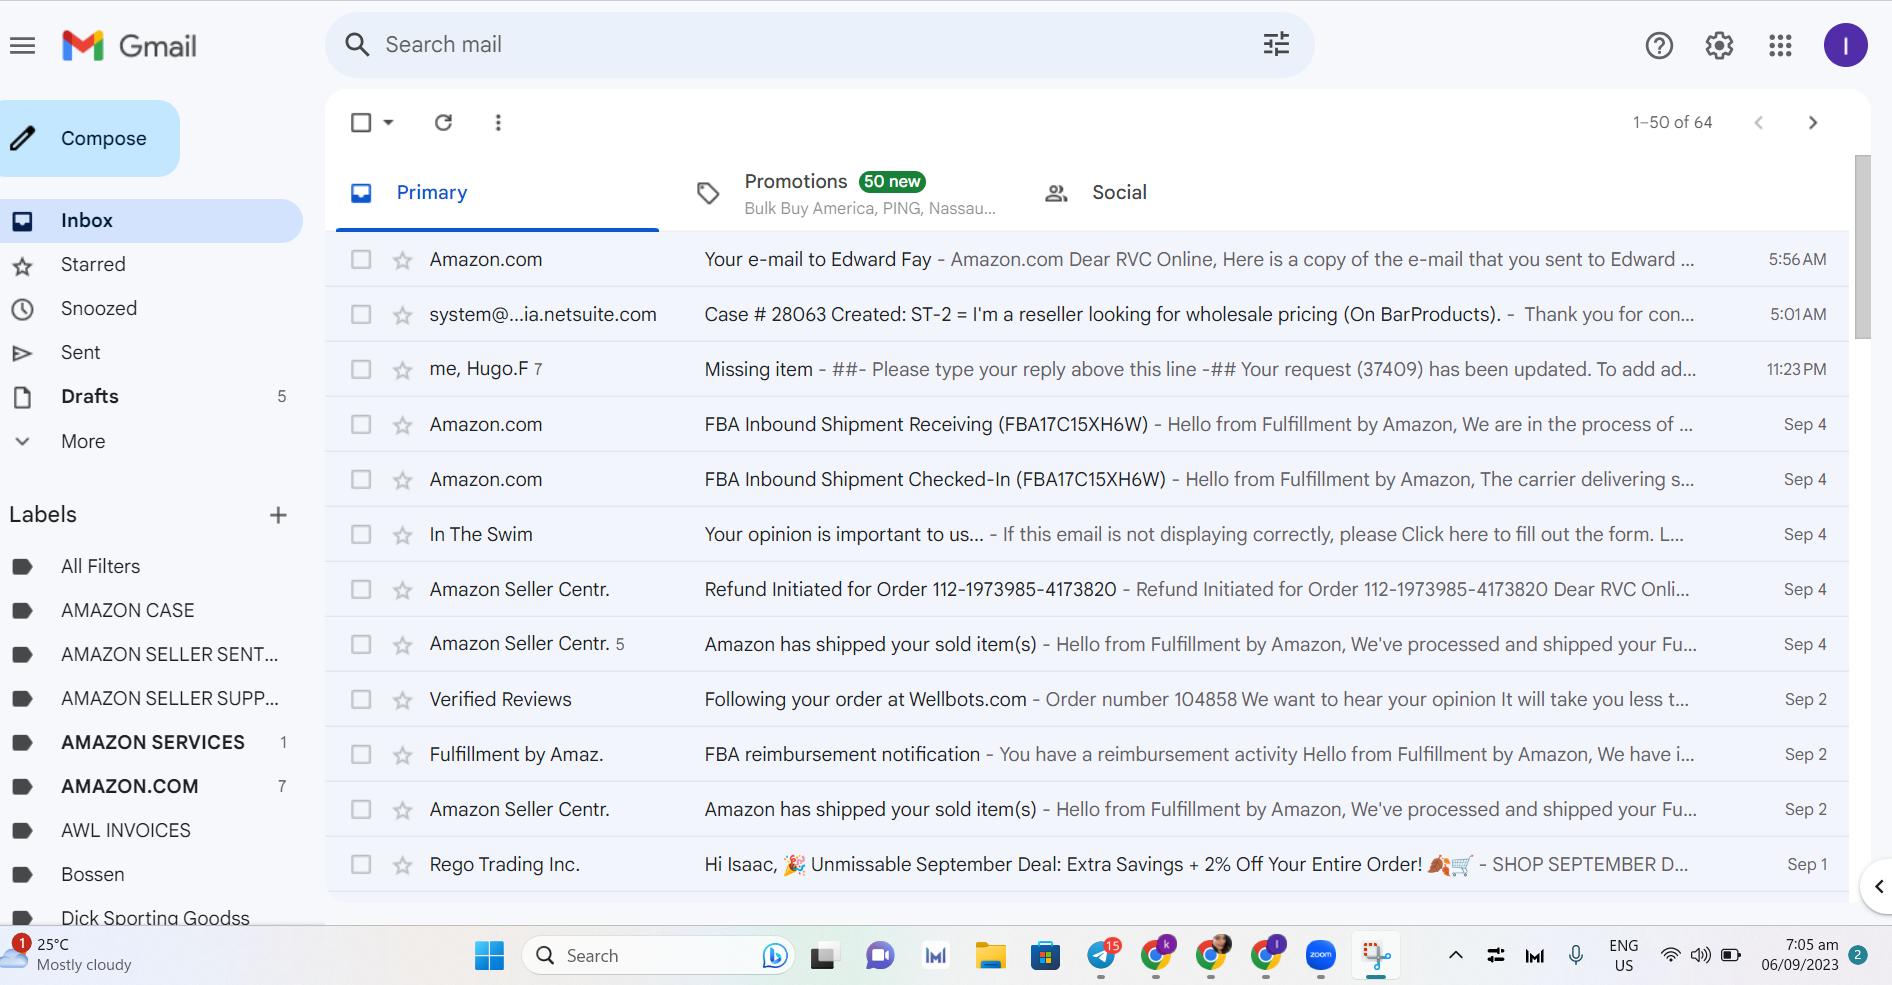
Task: Open the three-dot More menu in the mail toolbar
Action: (498, 122)
